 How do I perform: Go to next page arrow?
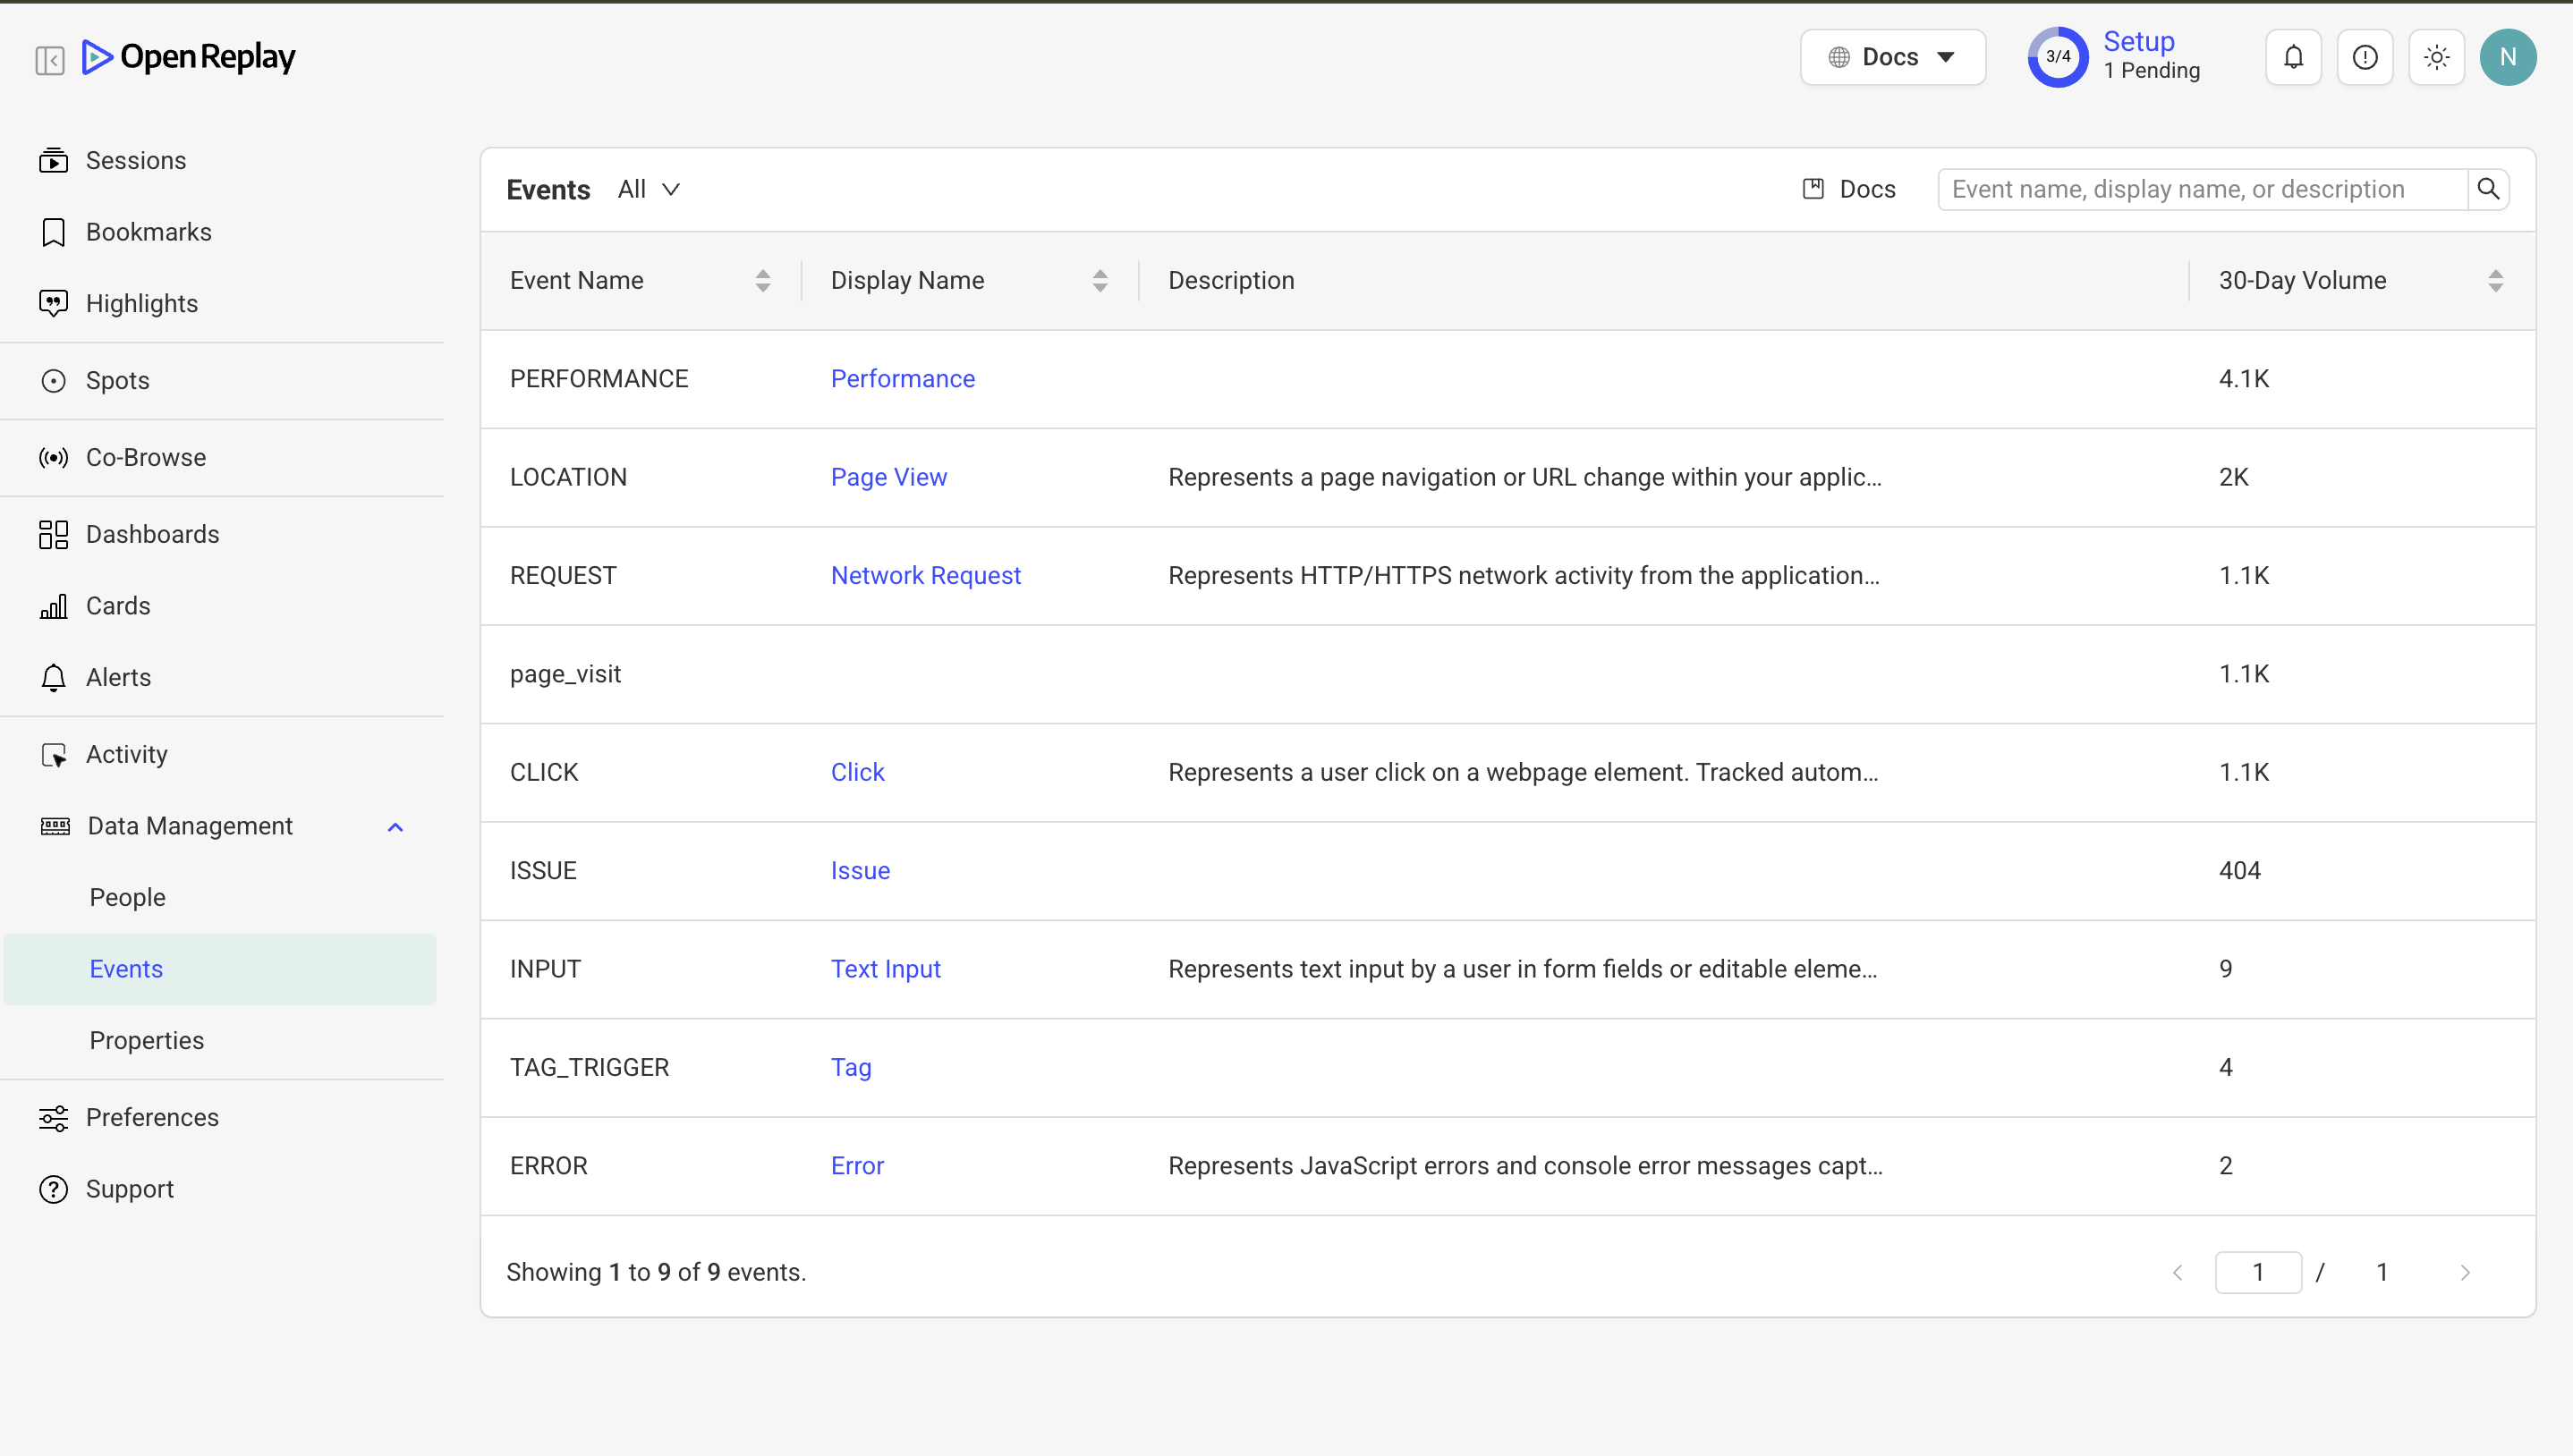(2465, 1273)
